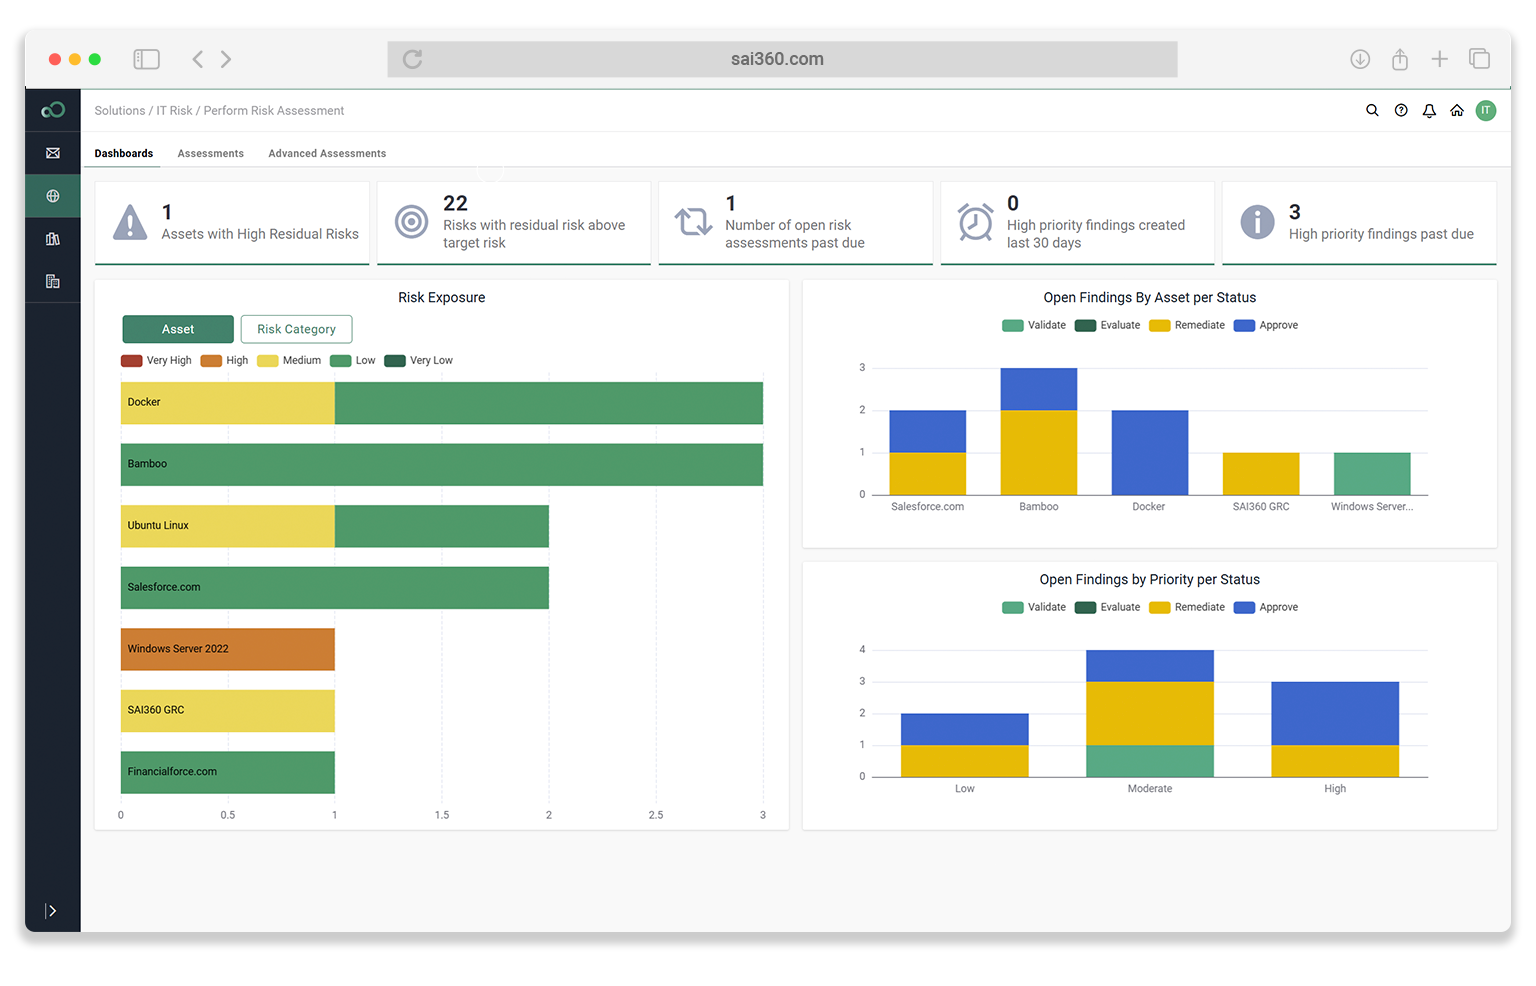Switch to the Advanced Assessments tab
The height and width of the screenshot is (986, 1536).
pyautogui.click(x=327, y=153)
